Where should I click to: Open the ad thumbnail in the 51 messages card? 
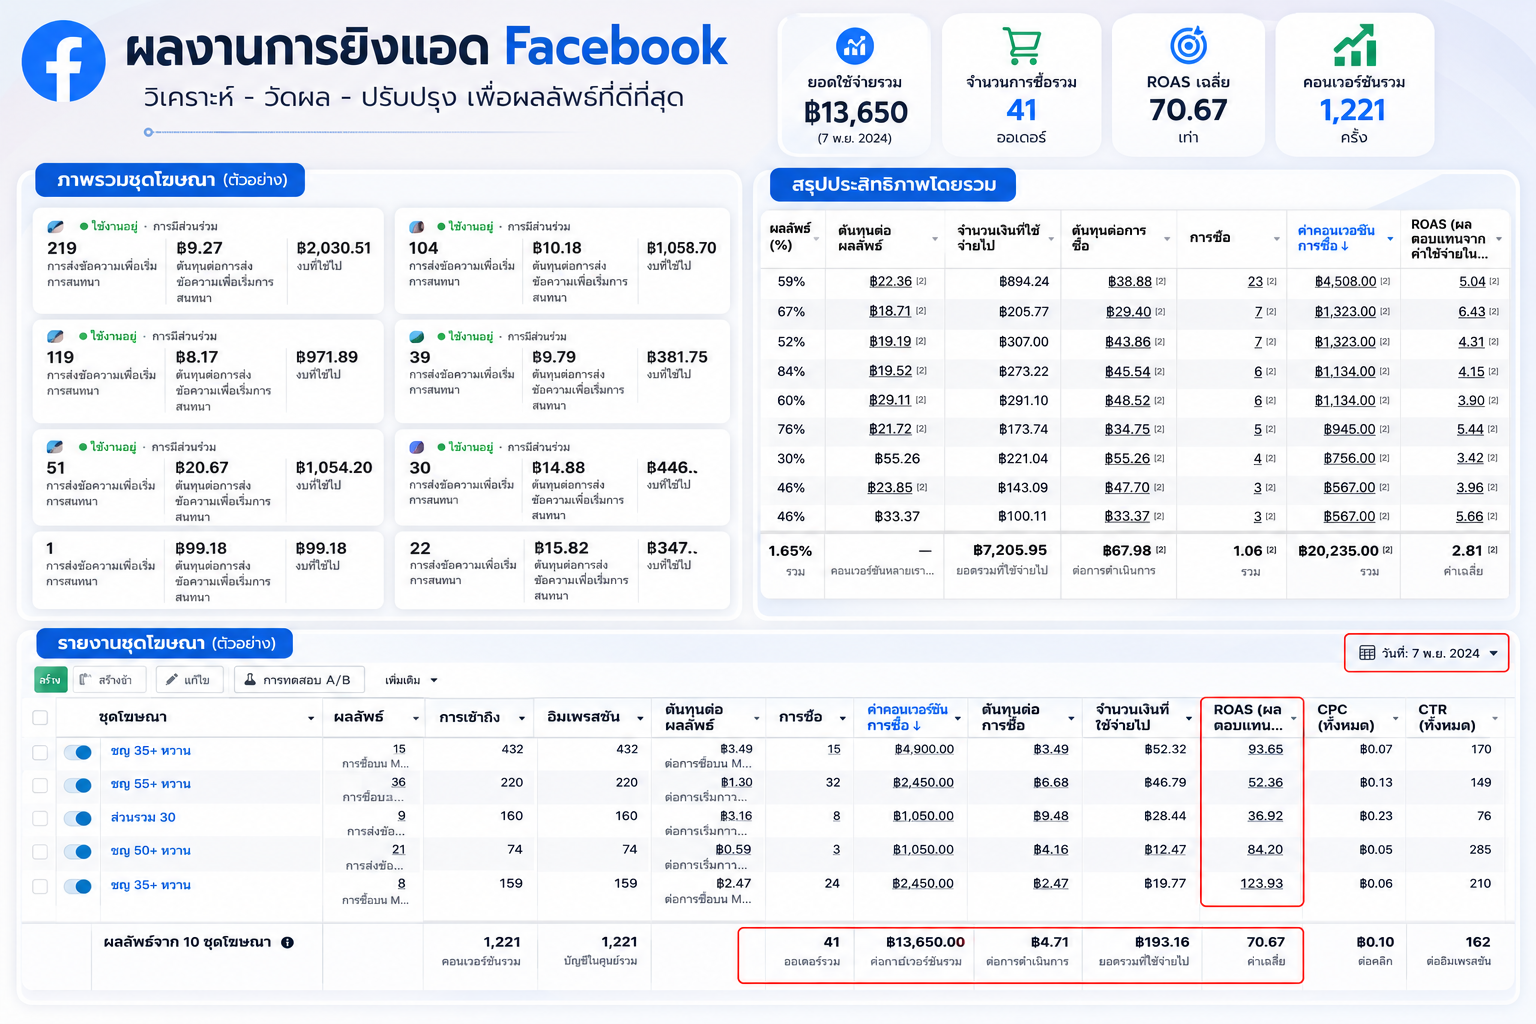[55, 447]
